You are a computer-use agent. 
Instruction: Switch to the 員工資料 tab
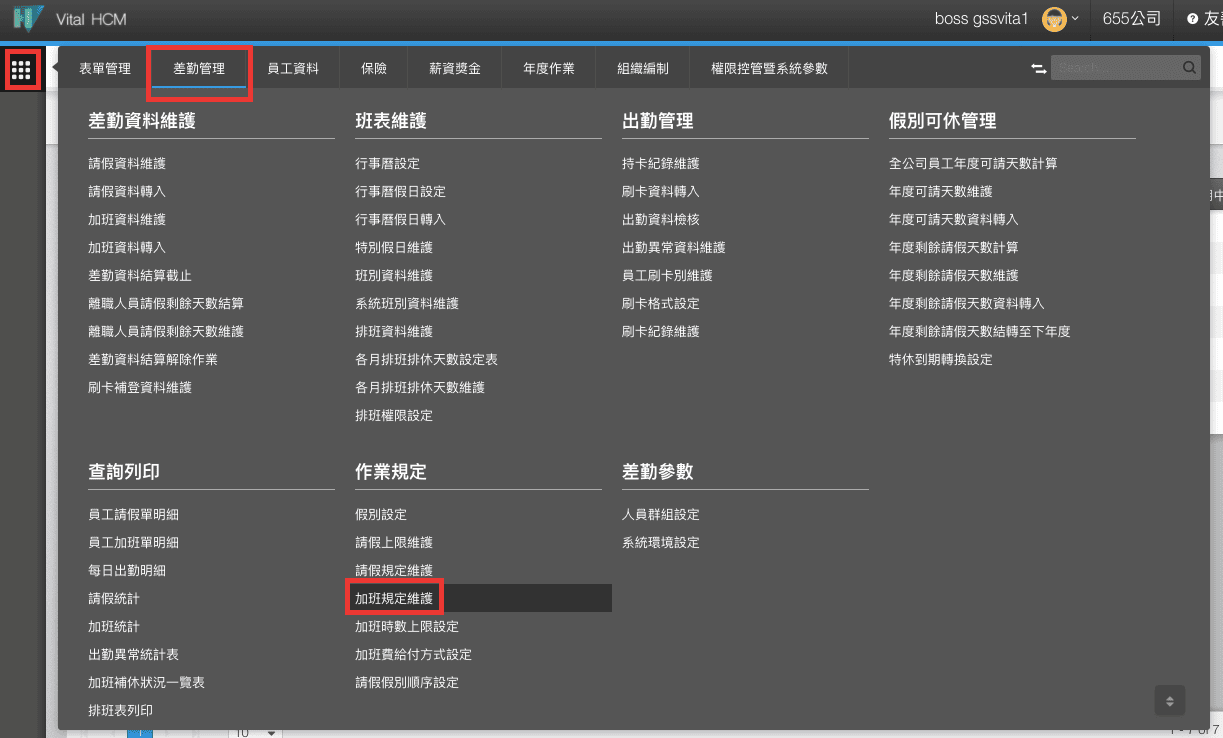tap(293, 69)
